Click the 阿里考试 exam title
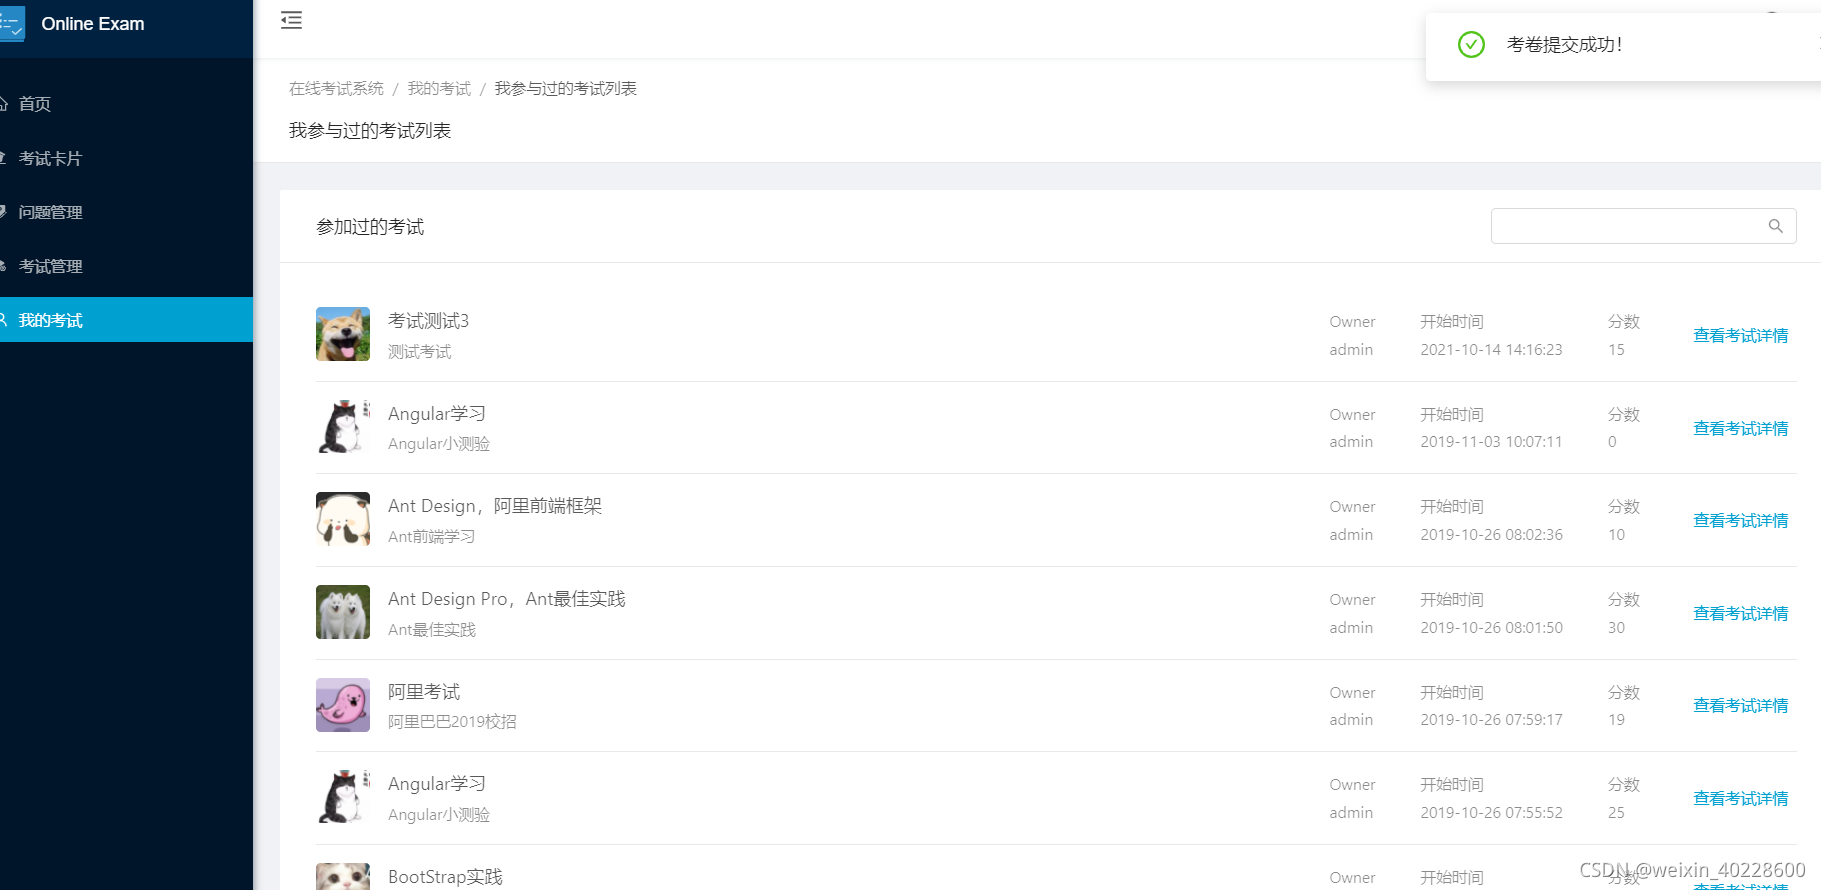Screen dimensions: 1821x890 tap(424, 692)
